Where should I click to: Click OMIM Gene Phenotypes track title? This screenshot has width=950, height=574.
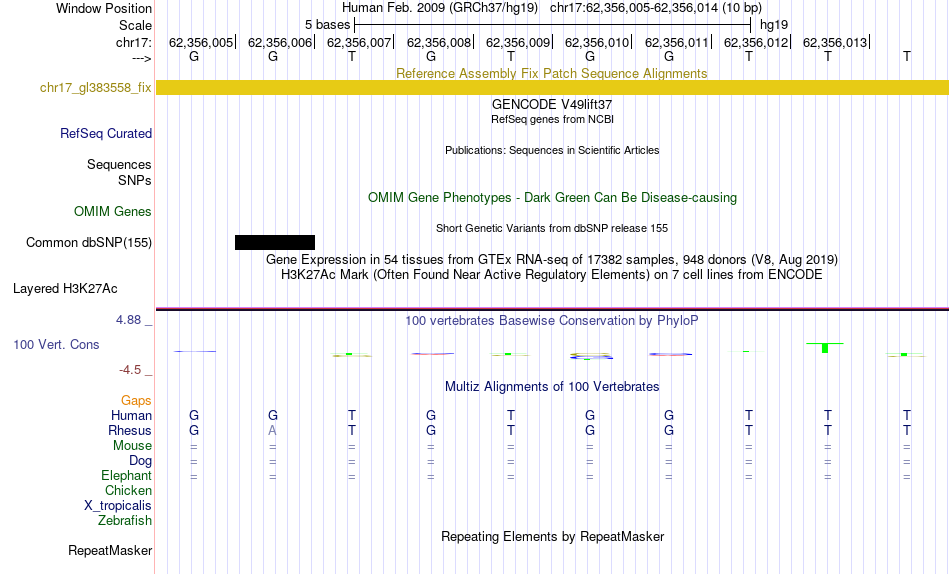coord(552,198)
